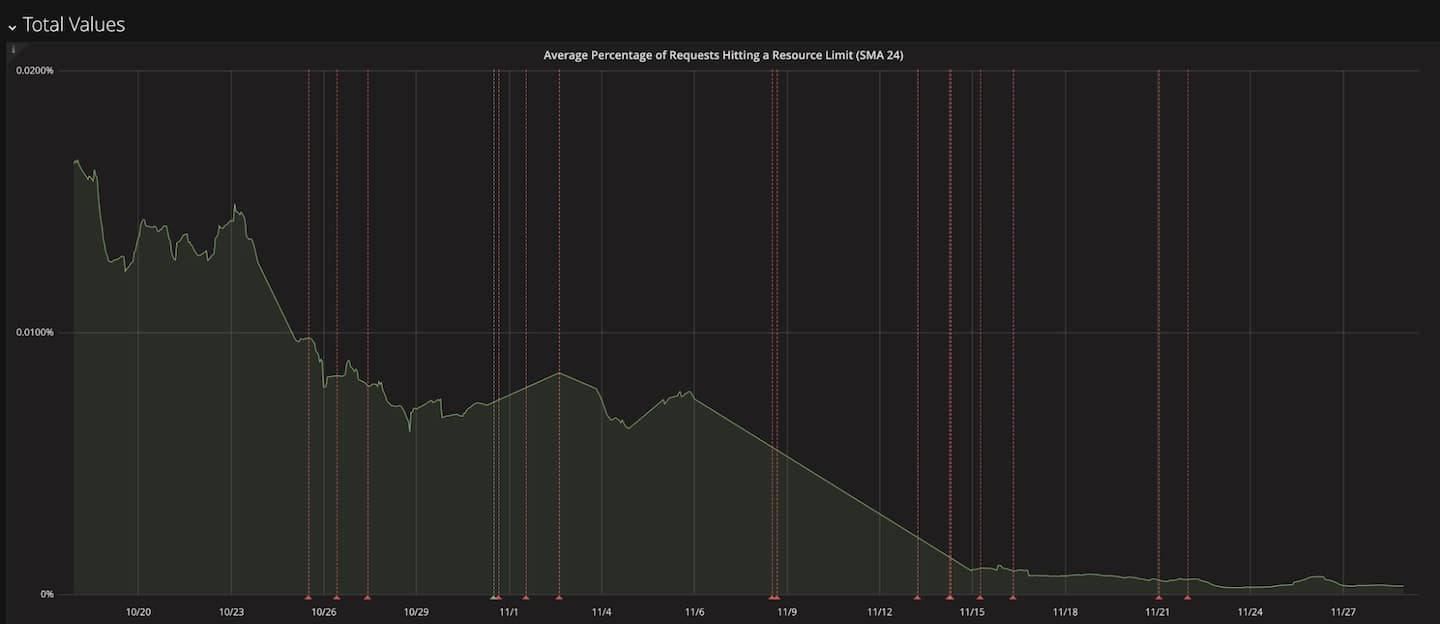Screen dimensions: 1440x624
Task: Open the Average Percentage of Requests panel title menu
Action: coord(722,55)
